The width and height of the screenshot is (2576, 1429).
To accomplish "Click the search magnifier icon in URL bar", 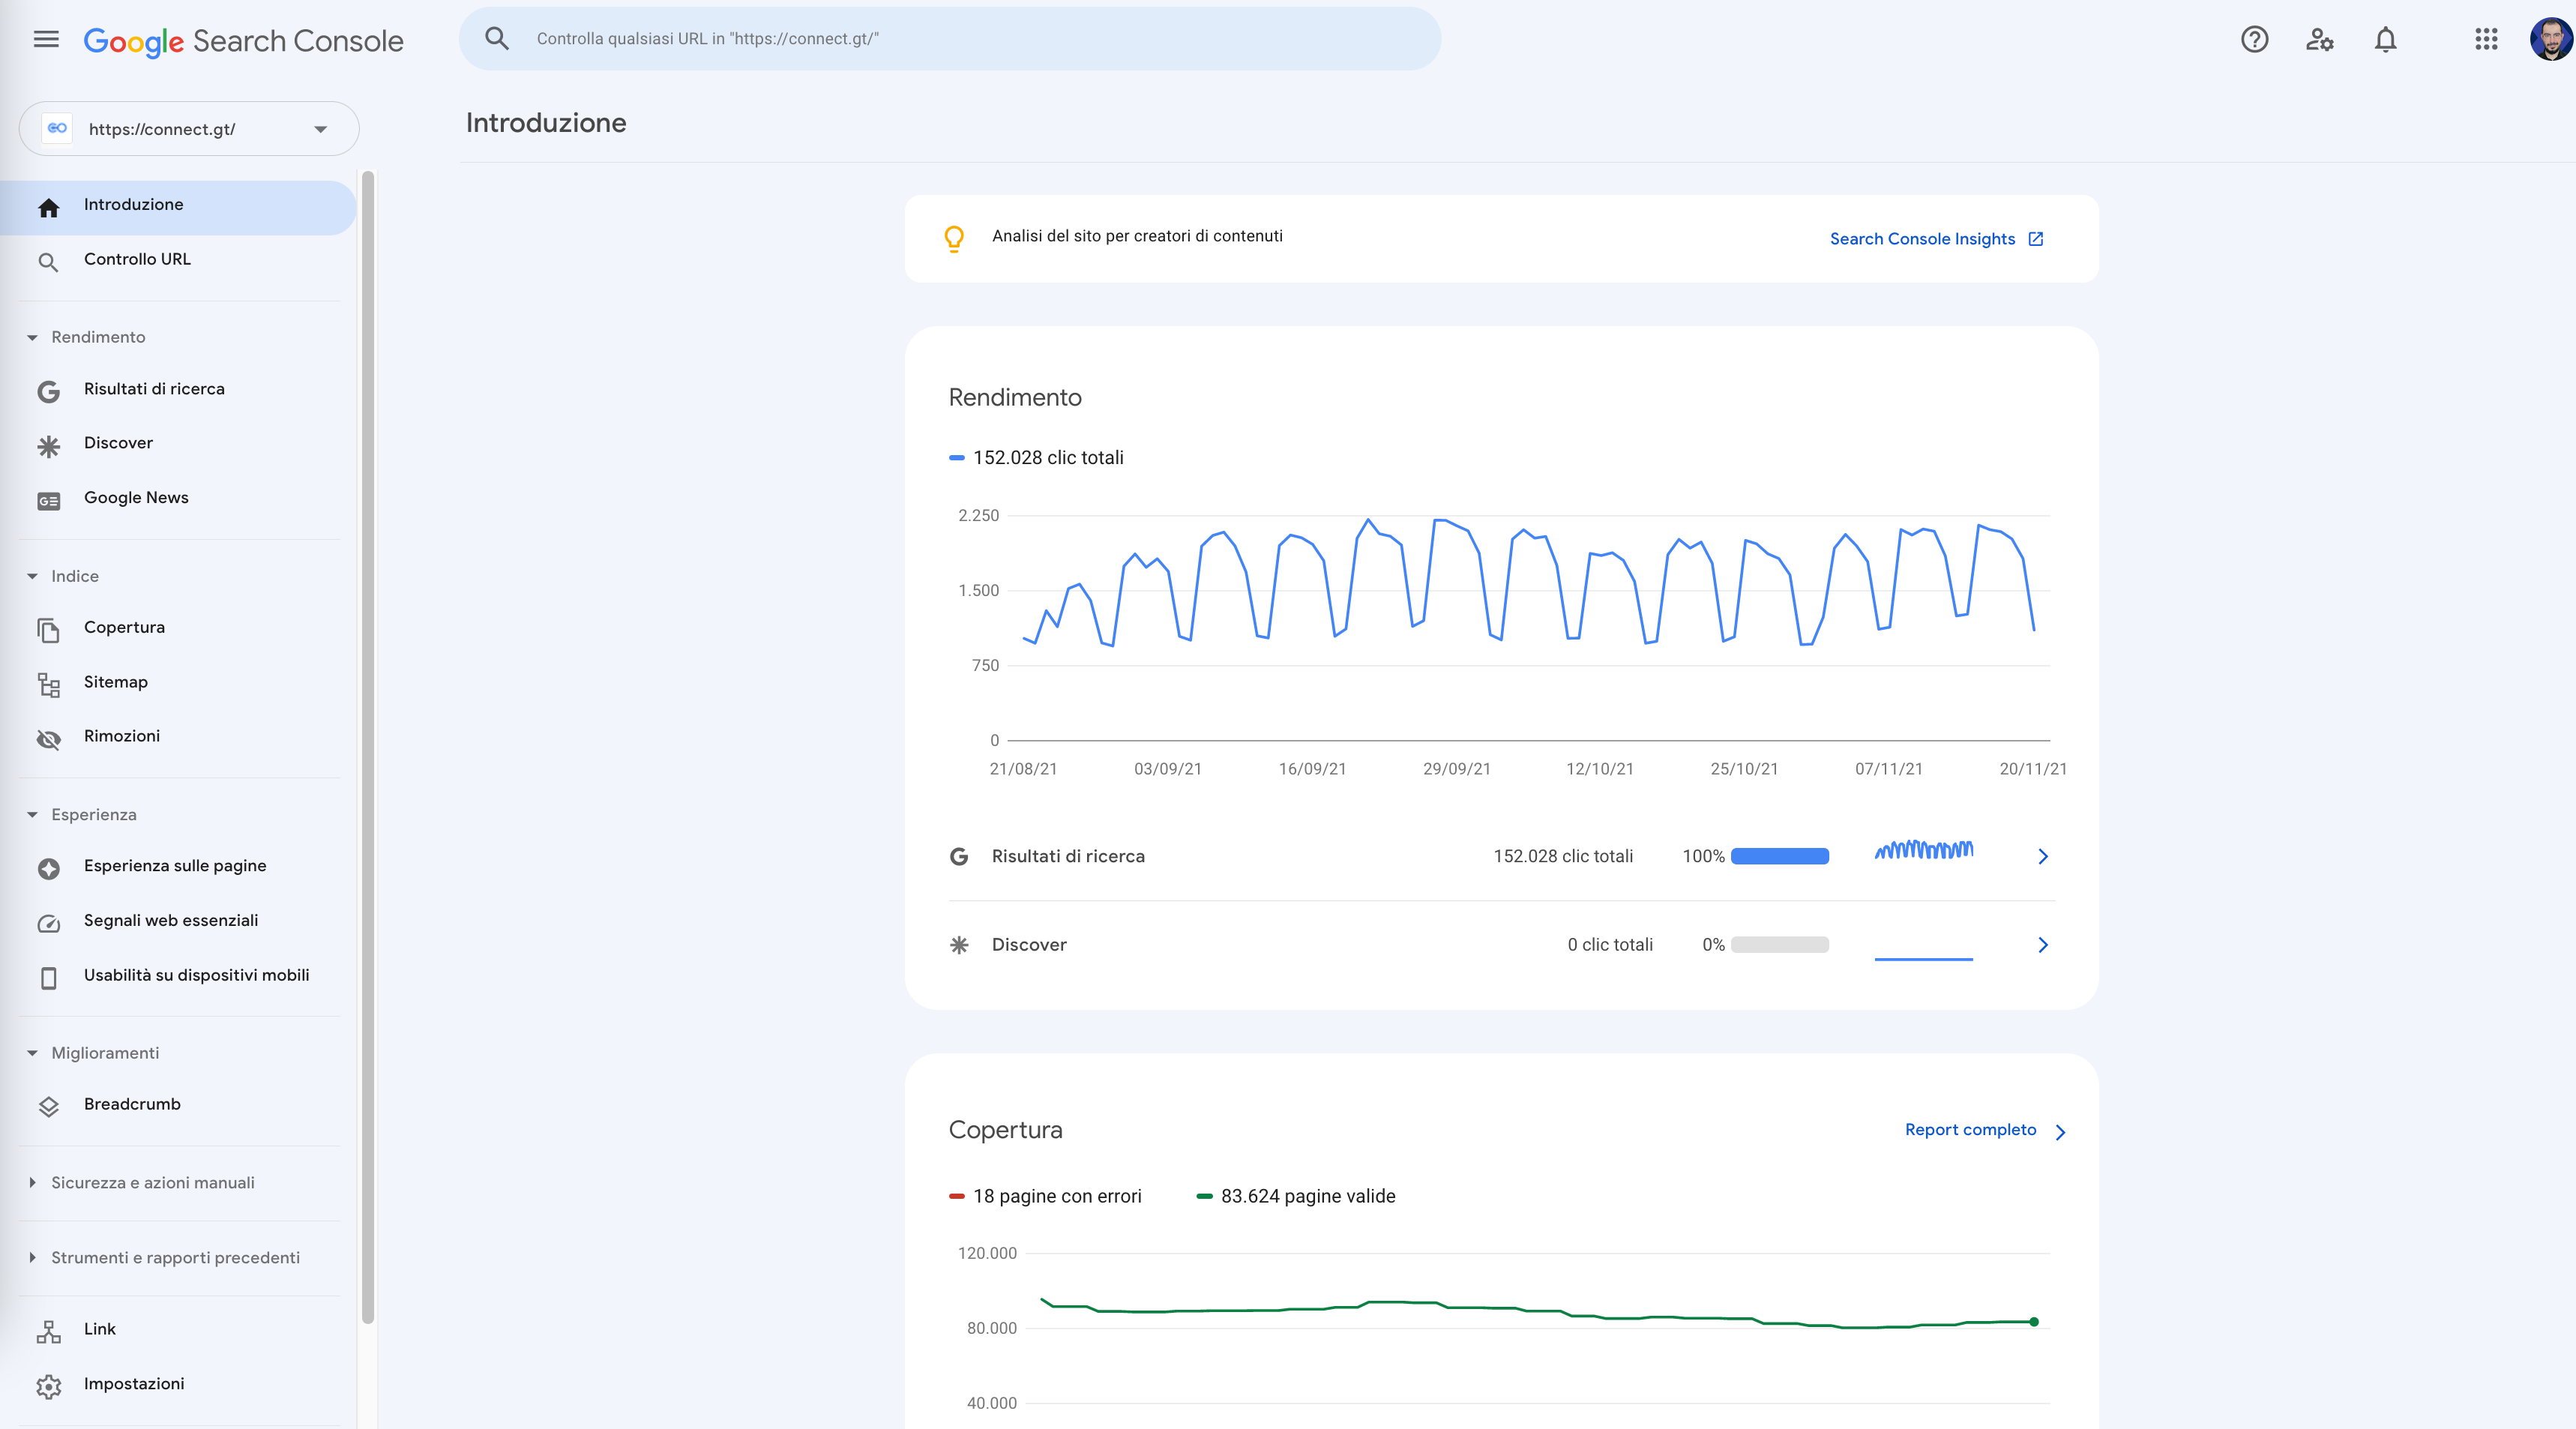I will [x=497, y=39].
